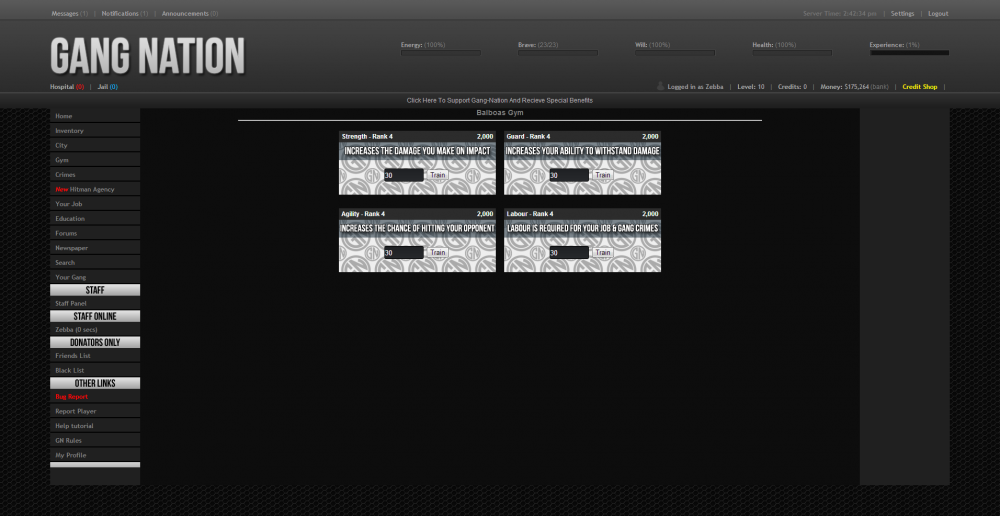Open Hitman Agency from the sidebar
The image size is (1000, 516).
(90, 189)
